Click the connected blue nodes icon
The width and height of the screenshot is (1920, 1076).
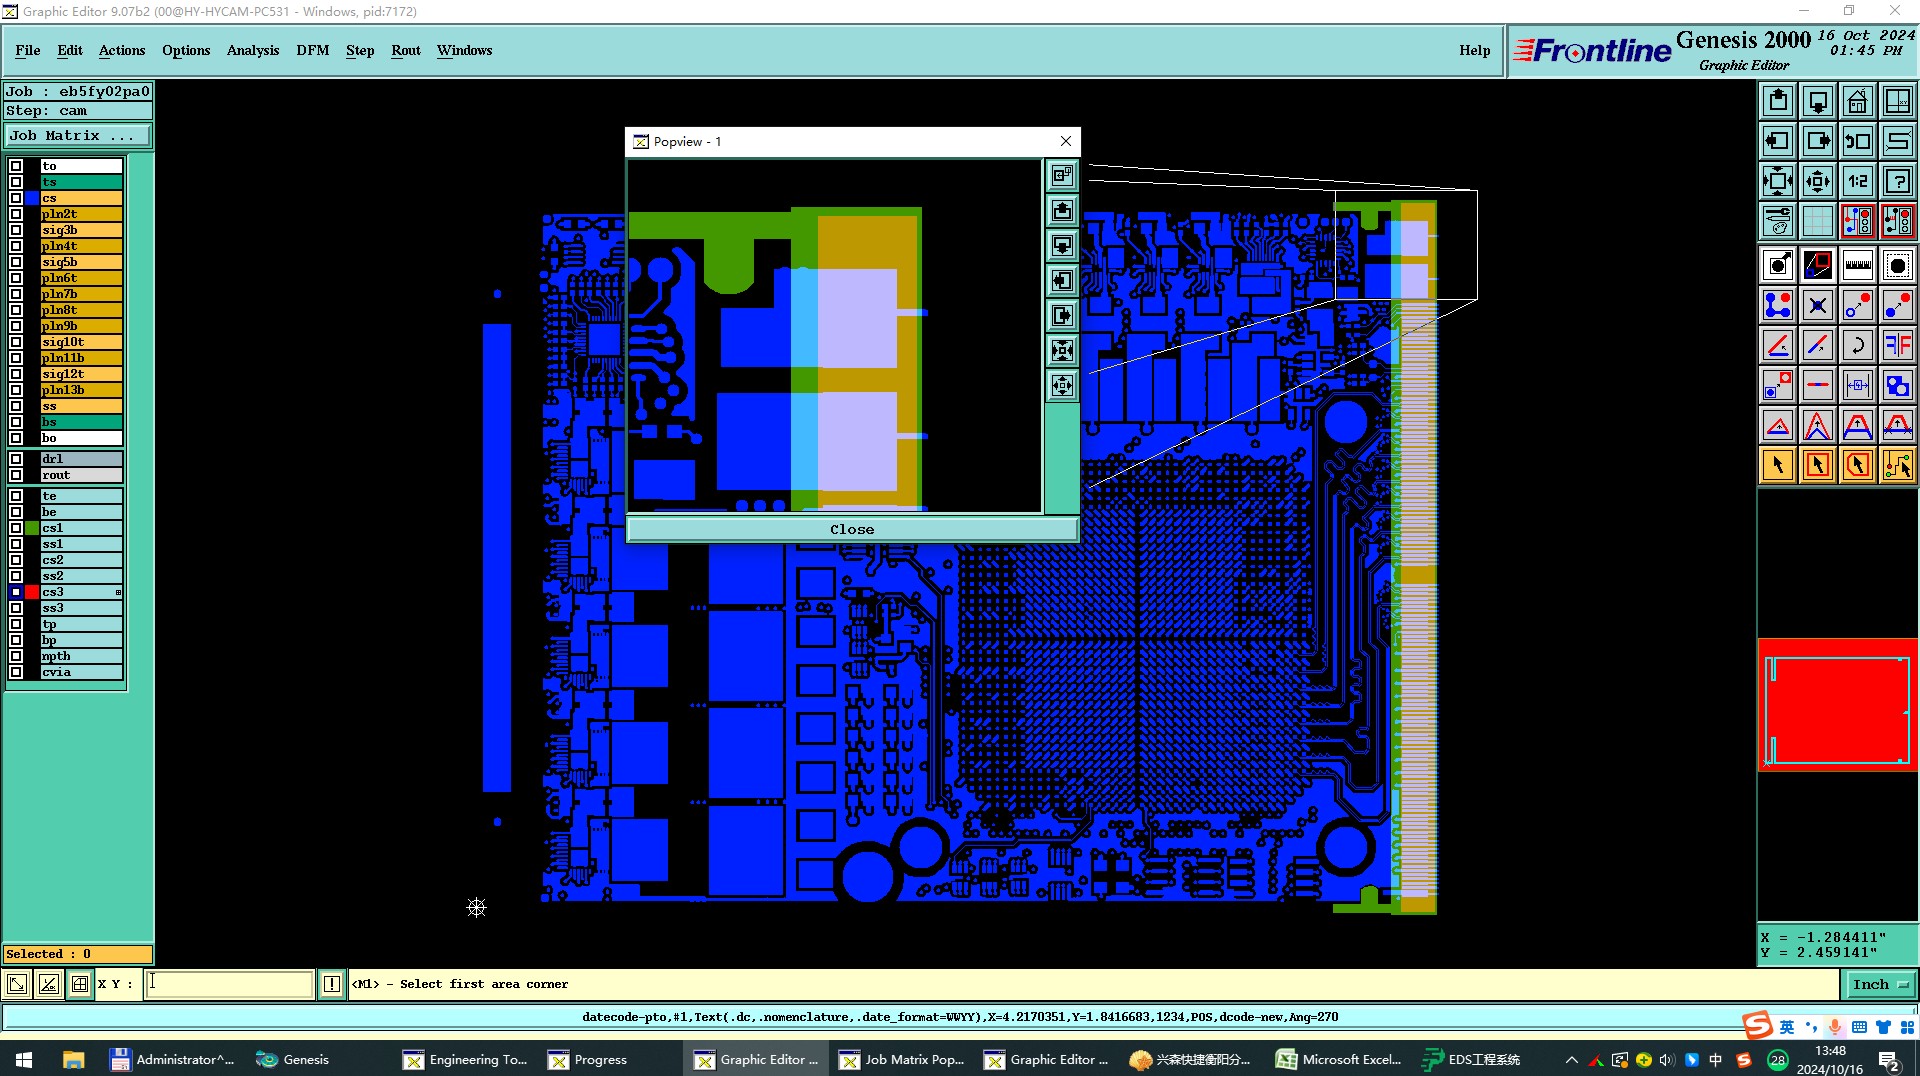point(1778,305)
